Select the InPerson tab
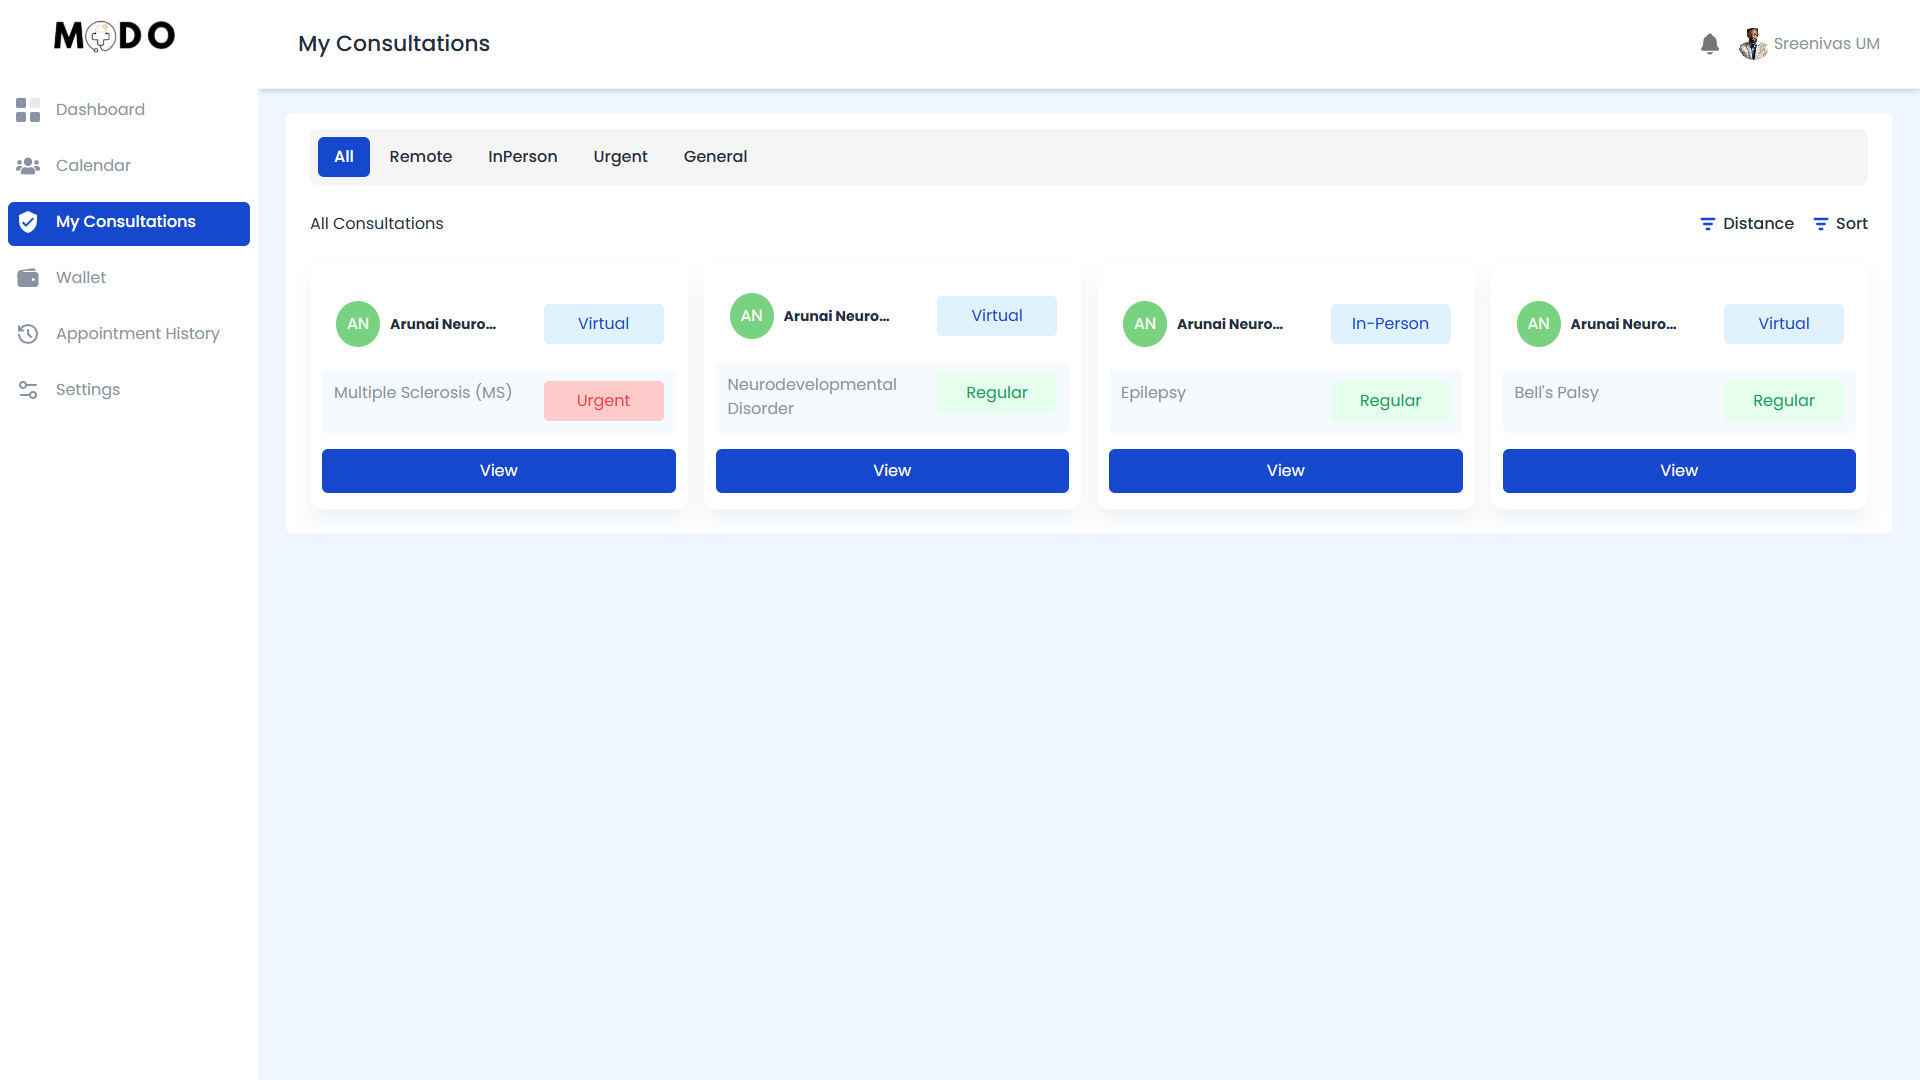 click(522, 157)
